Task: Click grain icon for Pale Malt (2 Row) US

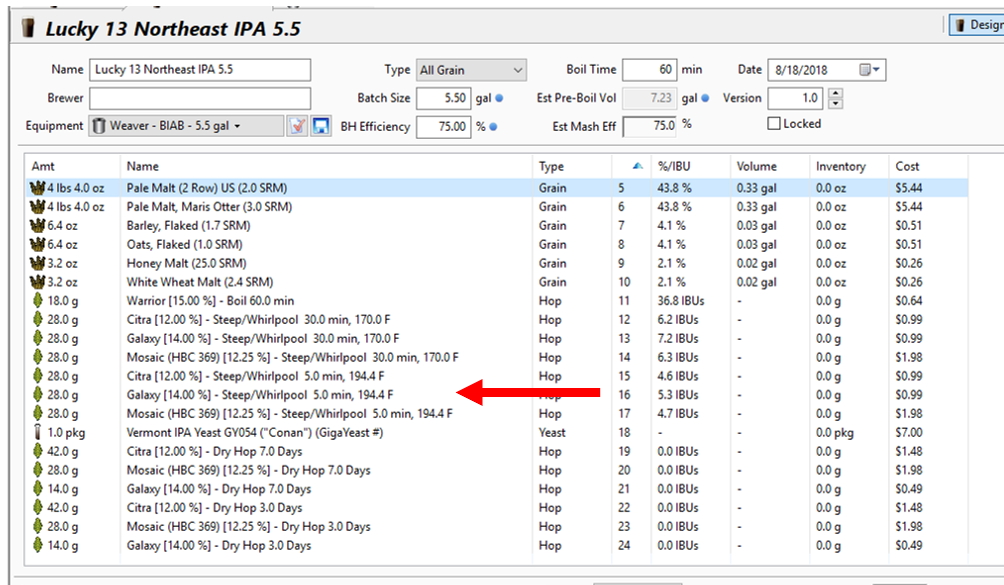Action: tap(37, 188)
